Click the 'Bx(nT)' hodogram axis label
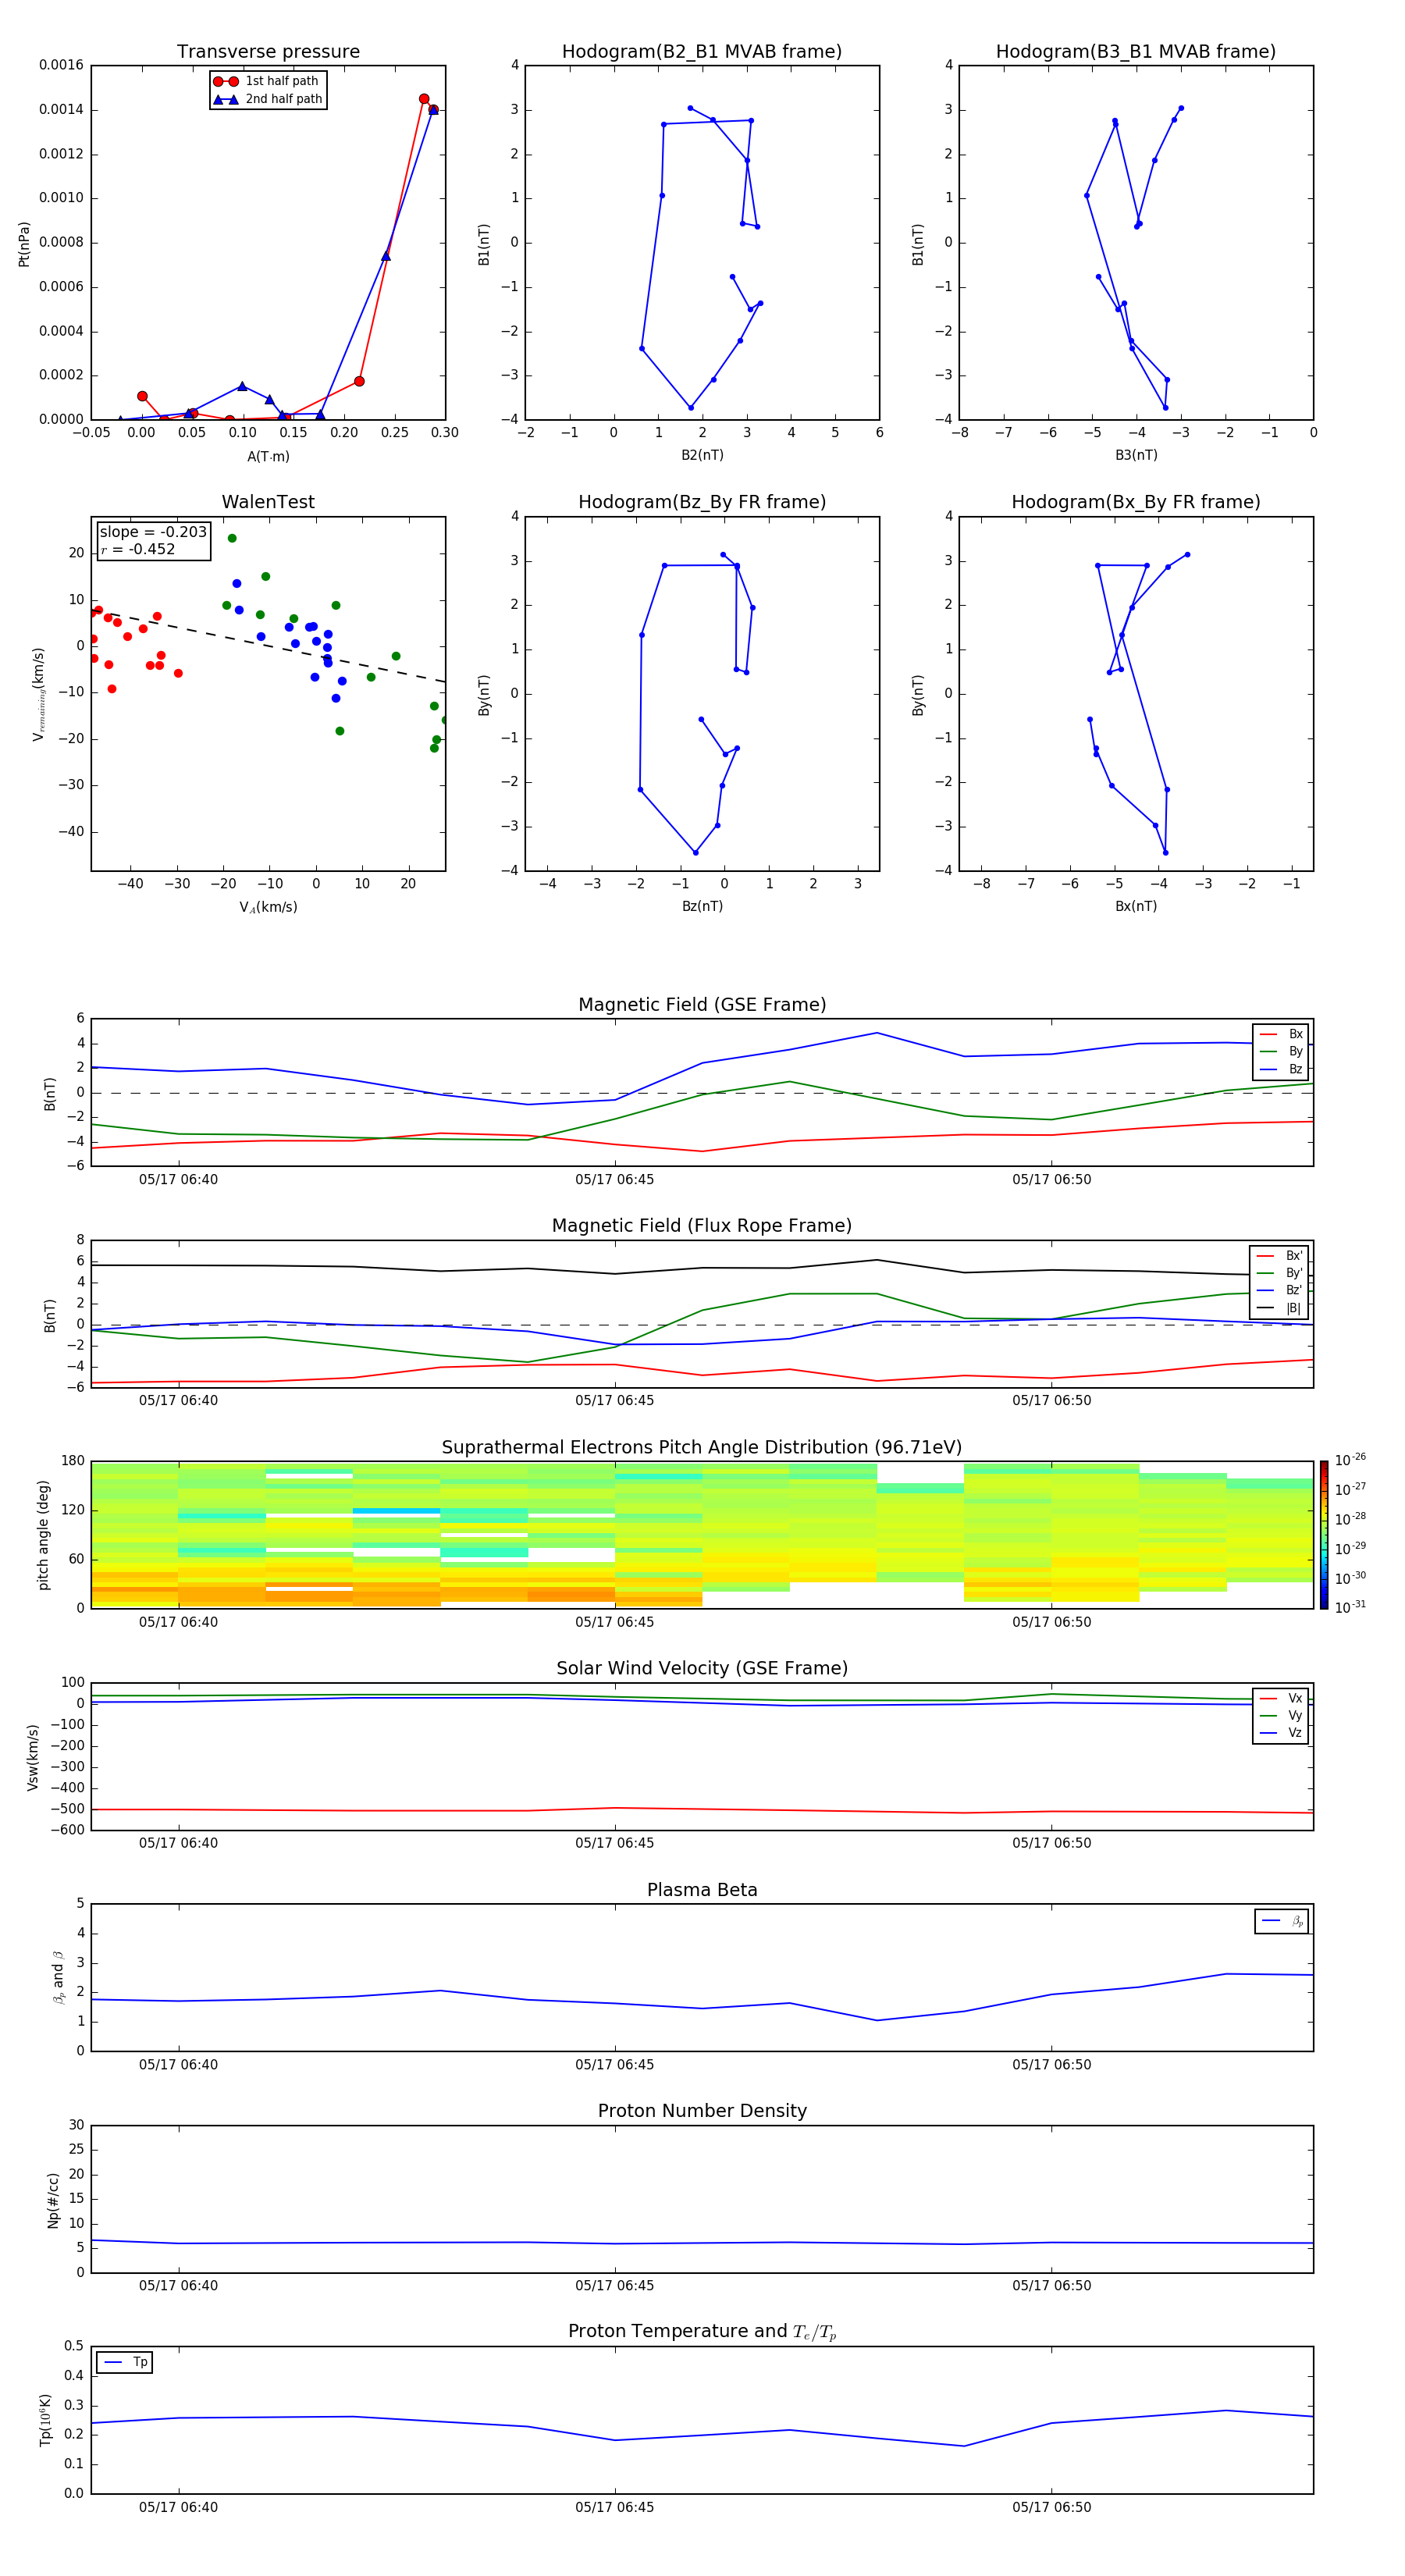 point(1136,906)
